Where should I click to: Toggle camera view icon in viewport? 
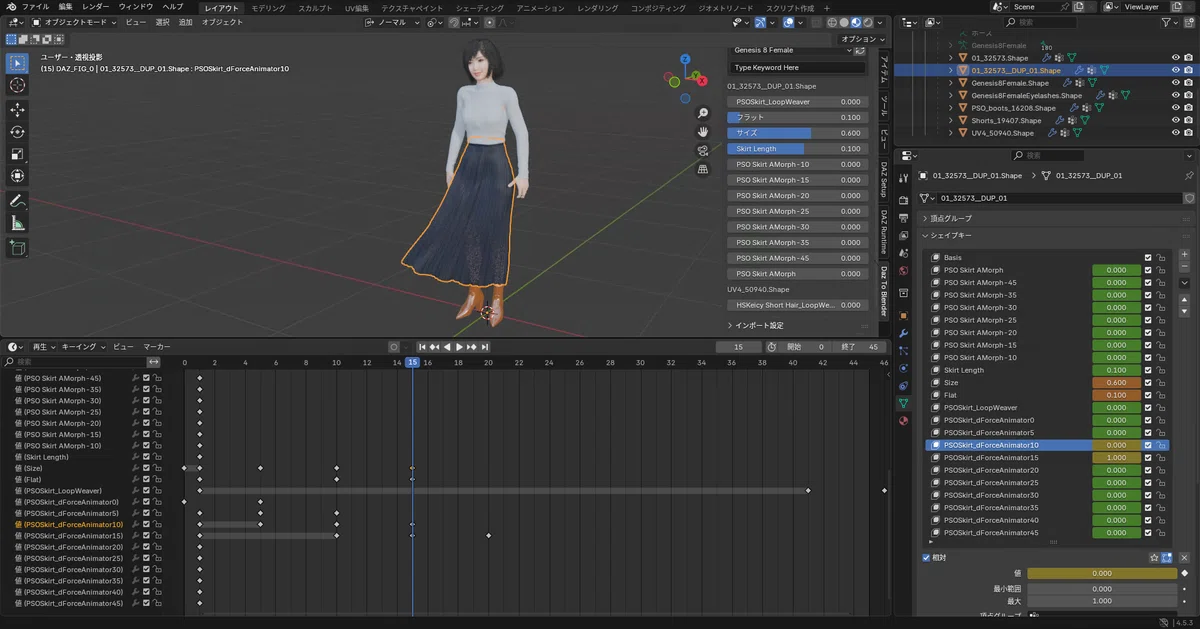click(703, 150)
